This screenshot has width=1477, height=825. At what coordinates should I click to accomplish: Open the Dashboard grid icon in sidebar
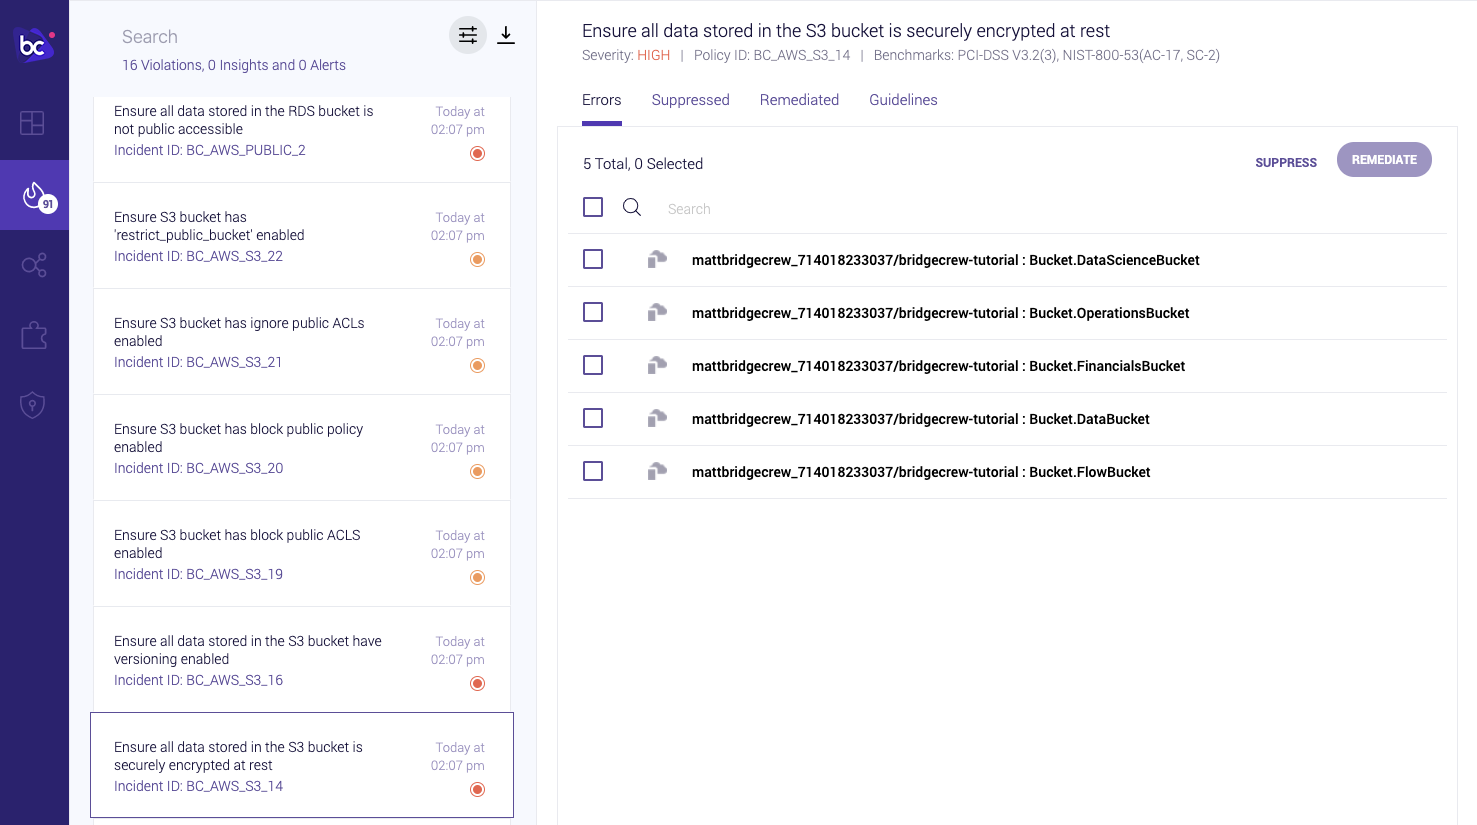coord(32,123)
